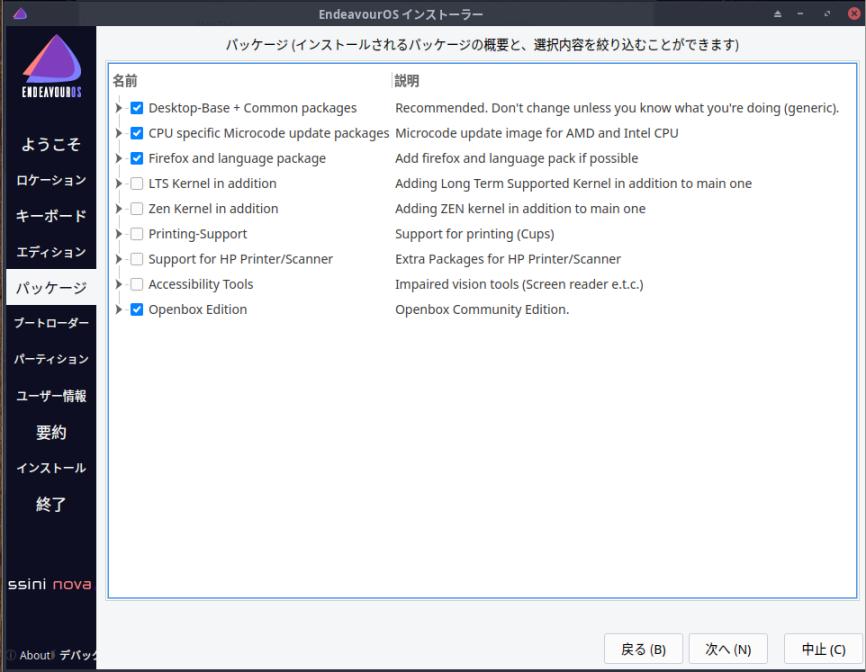The image size is (866, 672).
Task: Go back with the 戻る (B) button
Action: (x=643, y=649)
